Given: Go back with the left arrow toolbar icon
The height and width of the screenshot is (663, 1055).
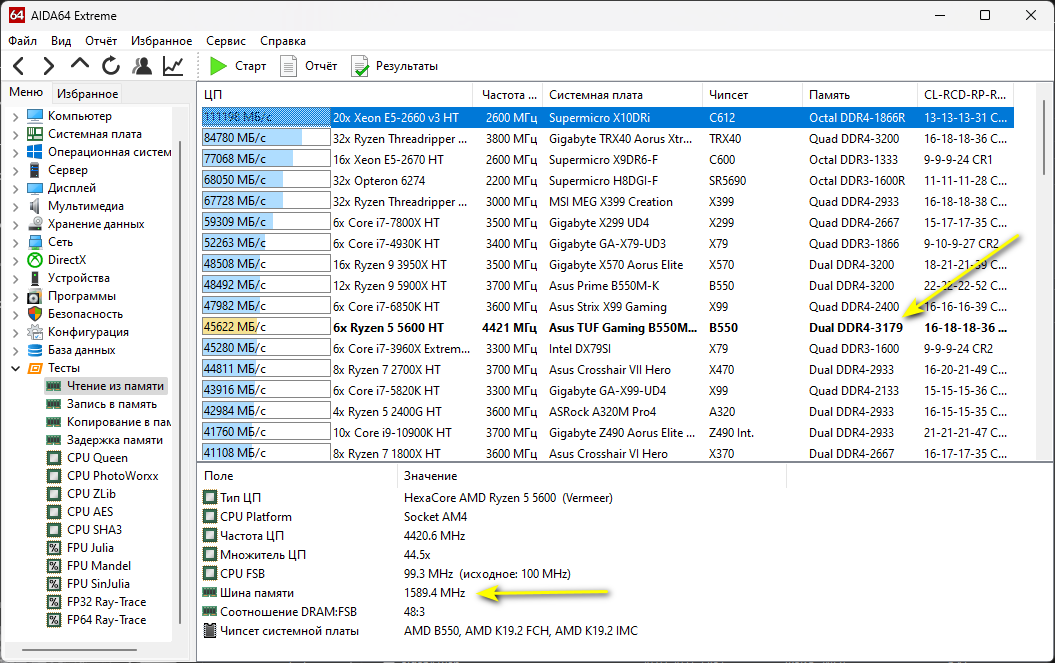Looking at the screenshot, I should click(x=19, y=66).
